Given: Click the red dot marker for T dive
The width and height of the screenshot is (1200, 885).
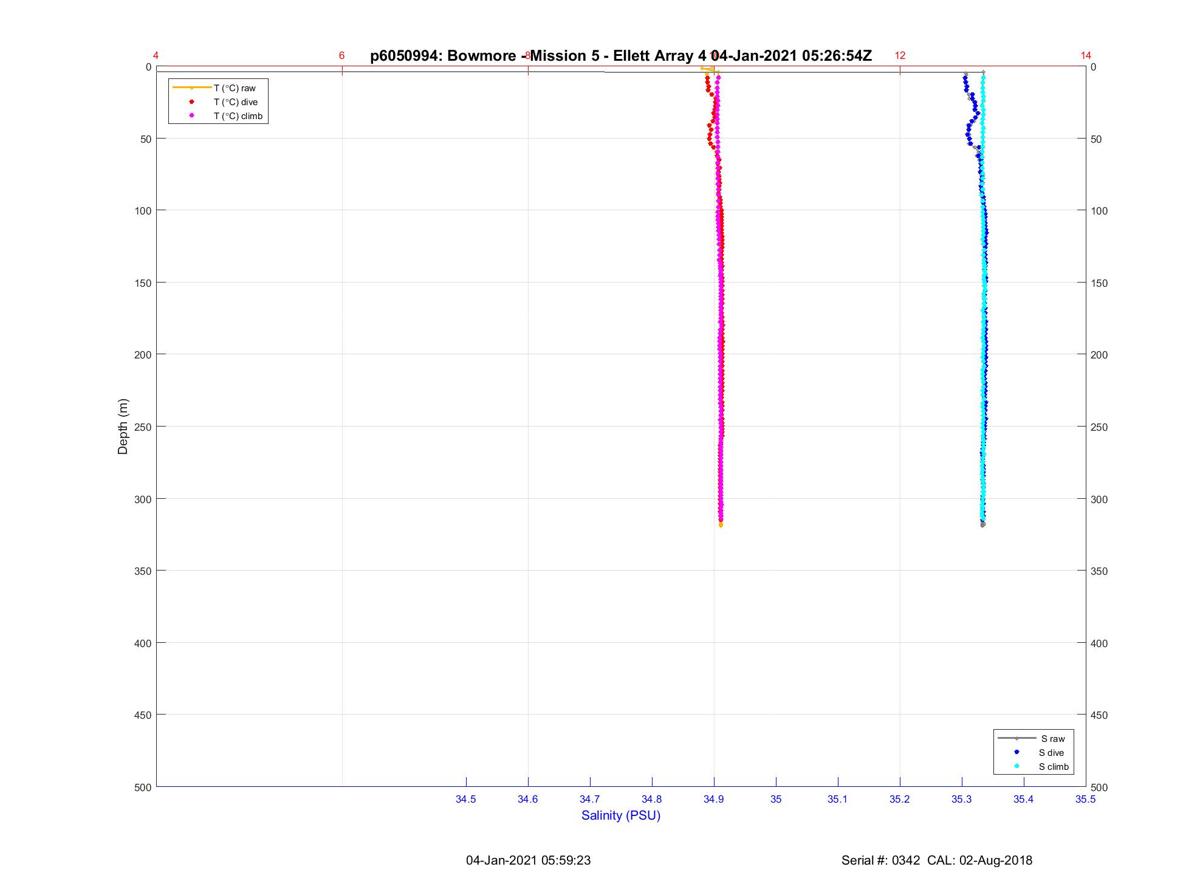Looking at the screenshot, I should [191, 102].
